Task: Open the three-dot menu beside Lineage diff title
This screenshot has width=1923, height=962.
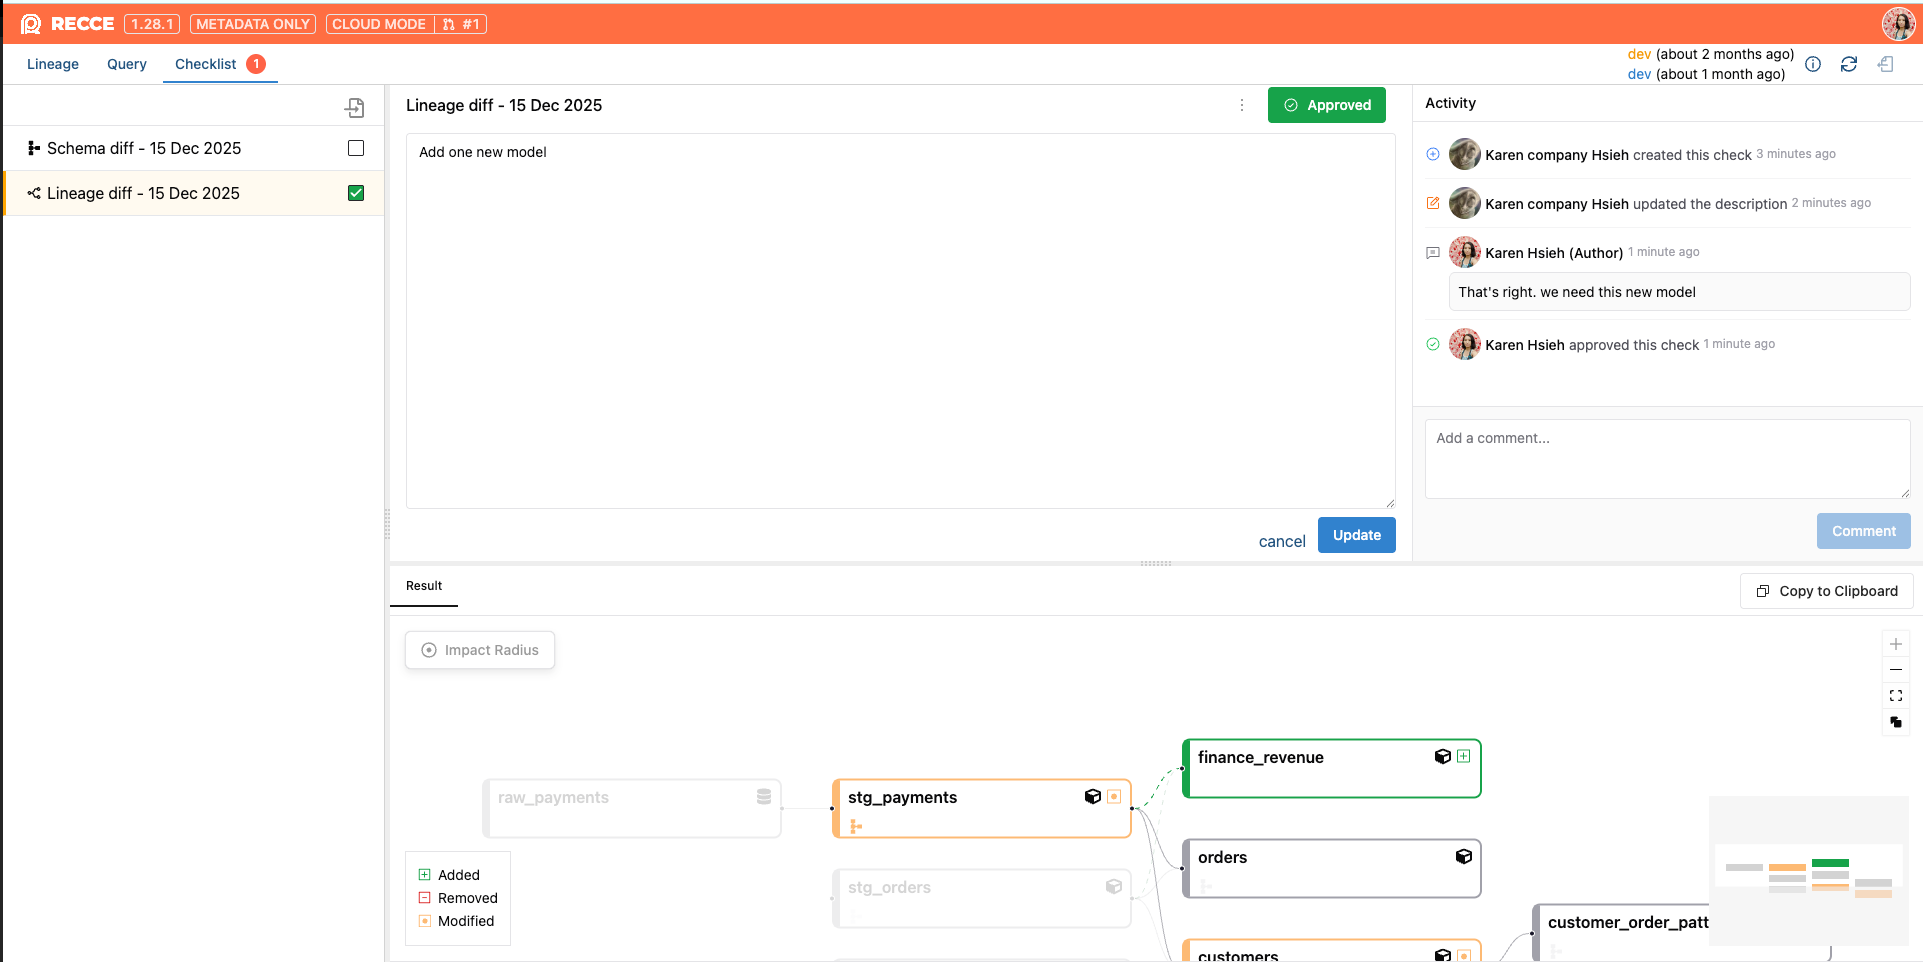Action: pos(1241,104)
